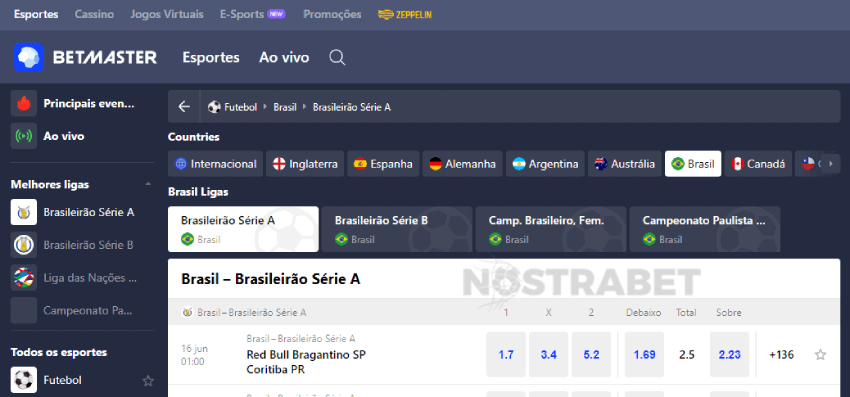Screen dimensions: 850x397
Task: Click Futebol in the breadcrumb
Action: [241, 107]
